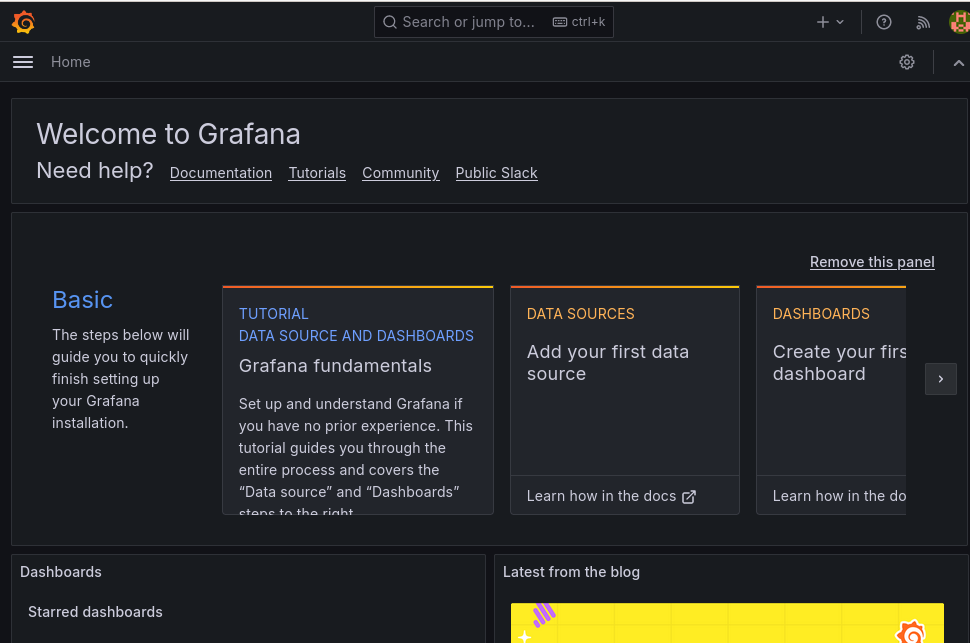
Task: Click the Basic heading text
Action: click(x=82, y=300)
